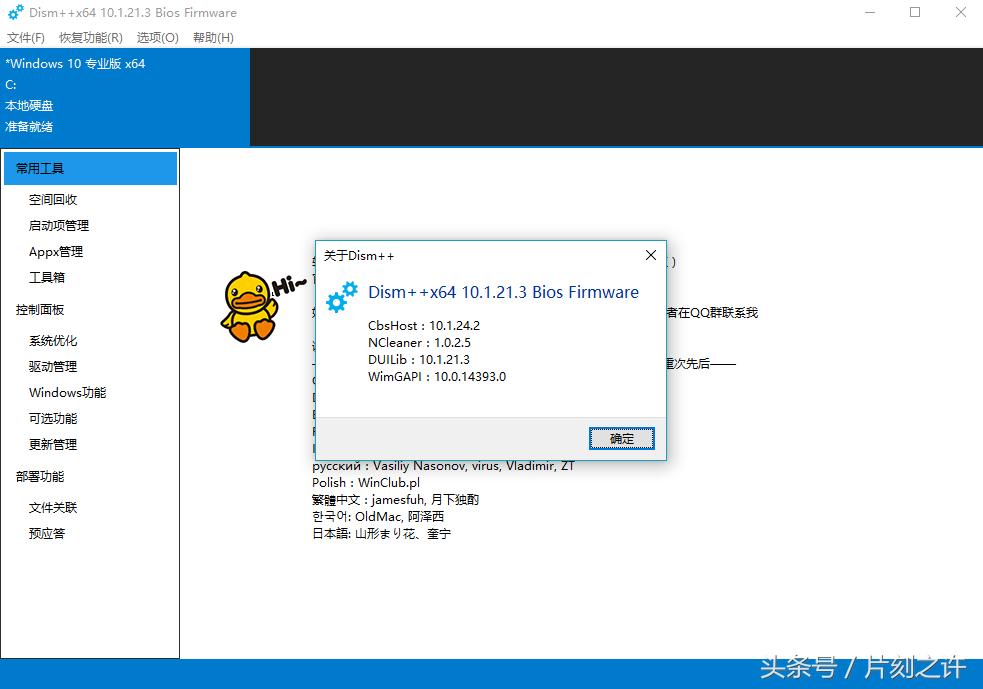Click the Dism++ title bar app icon
The height and width of the screenshot is (689, 983).
(16, 12)
